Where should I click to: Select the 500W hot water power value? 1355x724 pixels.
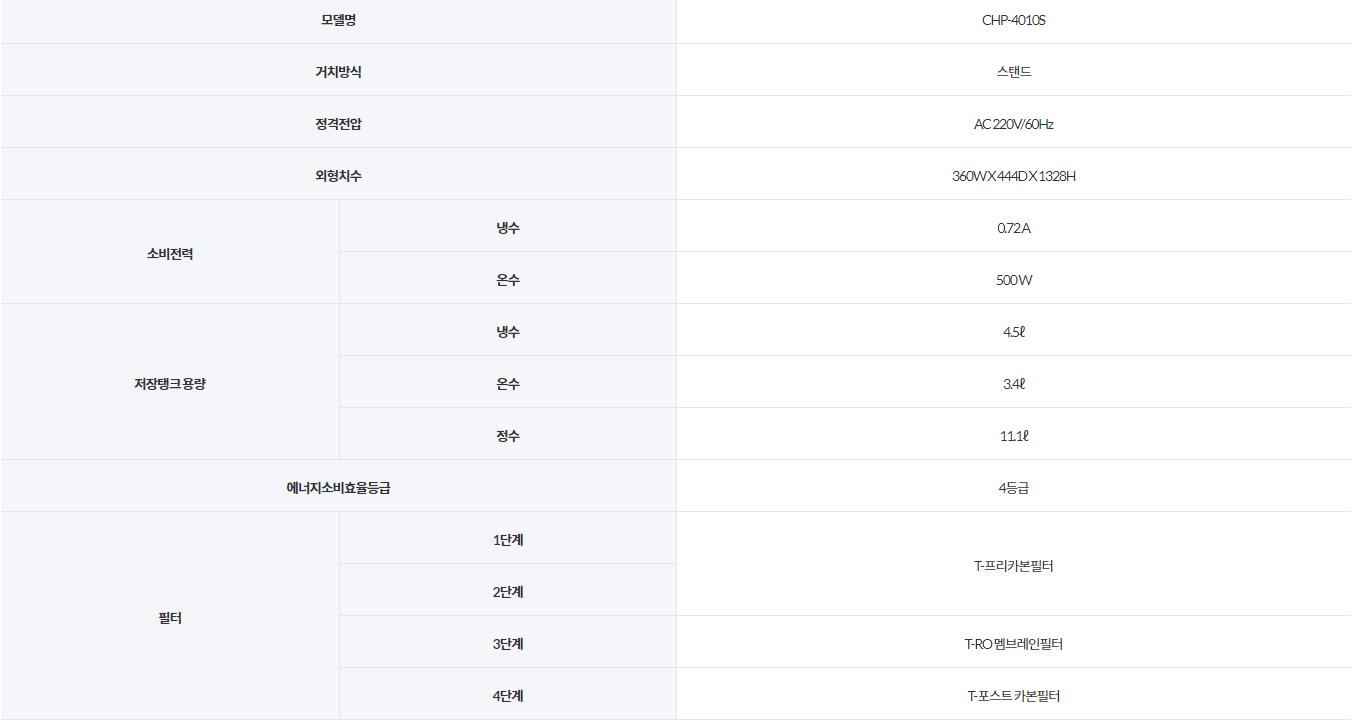click(x=1013, y=280)
